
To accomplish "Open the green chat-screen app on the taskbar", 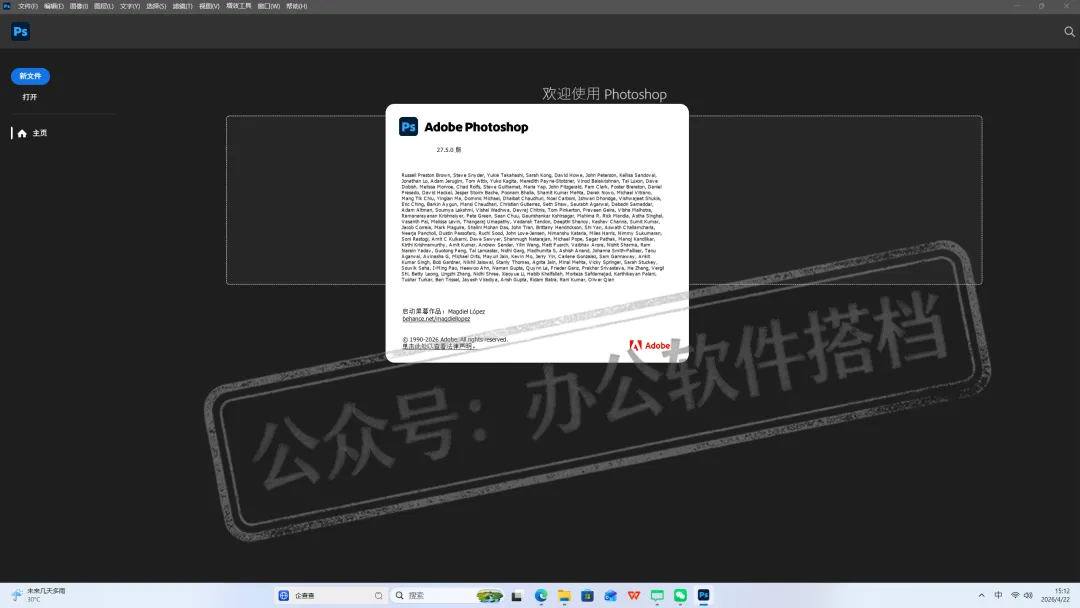I will (657, 596).
